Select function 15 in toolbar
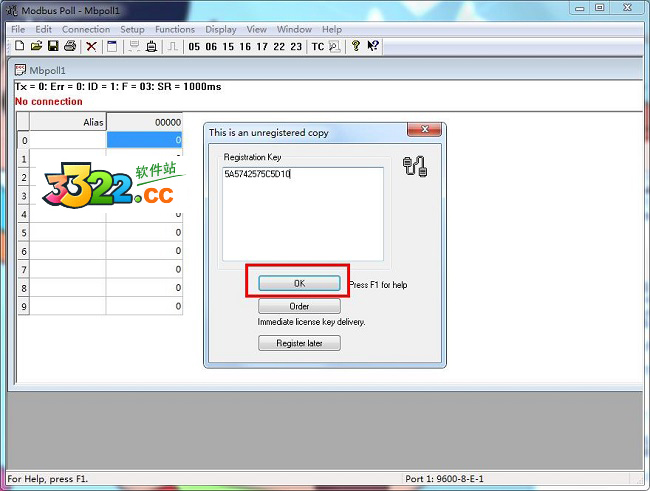The width and height of the screenshot is (650, 491). [228, 46]
